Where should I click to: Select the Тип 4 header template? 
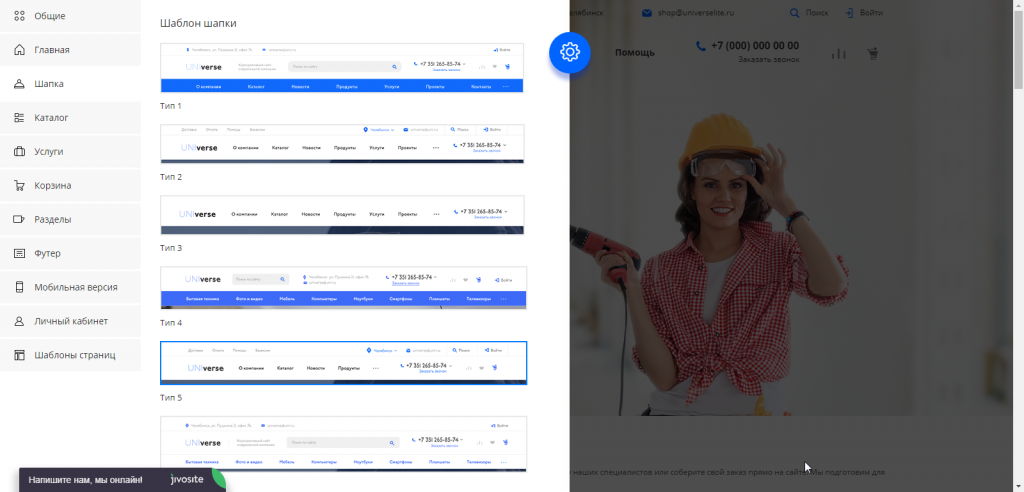[343, 287]
